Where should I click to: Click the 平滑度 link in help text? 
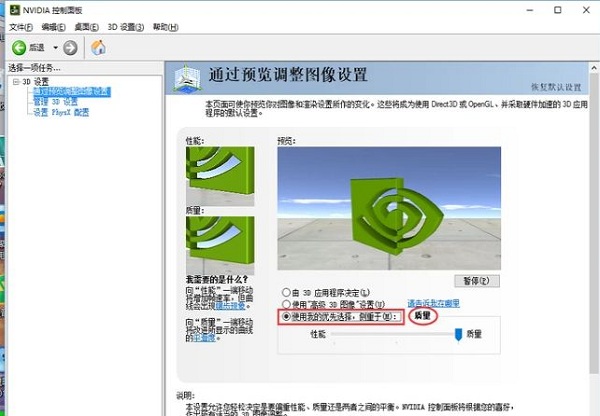click(x=204, y=338)
